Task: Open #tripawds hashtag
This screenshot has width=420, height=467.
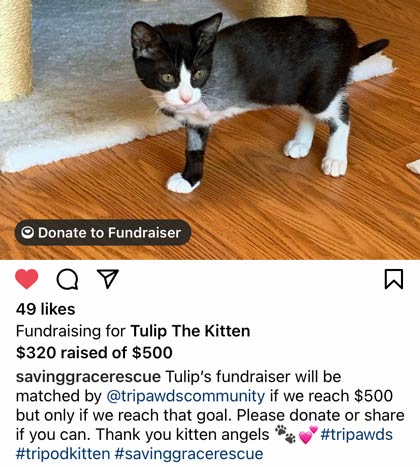Action: tap(356, 435)
